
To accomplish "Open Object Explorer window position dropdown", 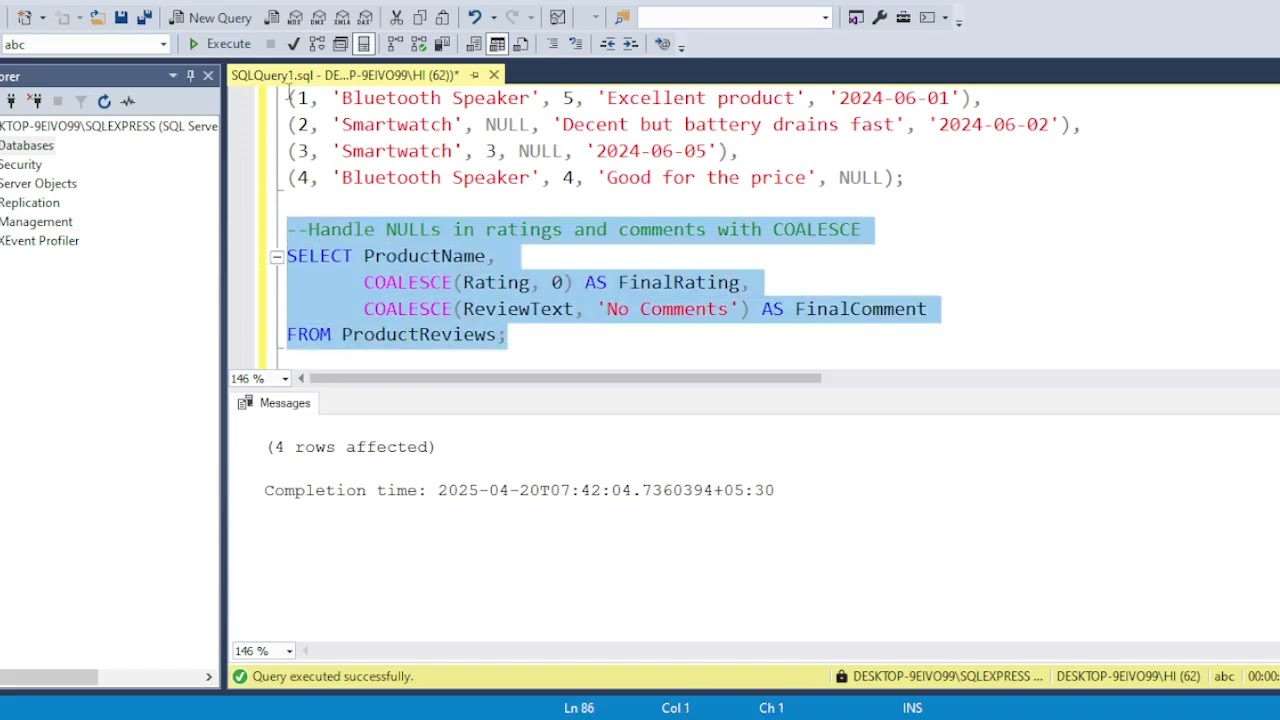I will tap(173, 75).
